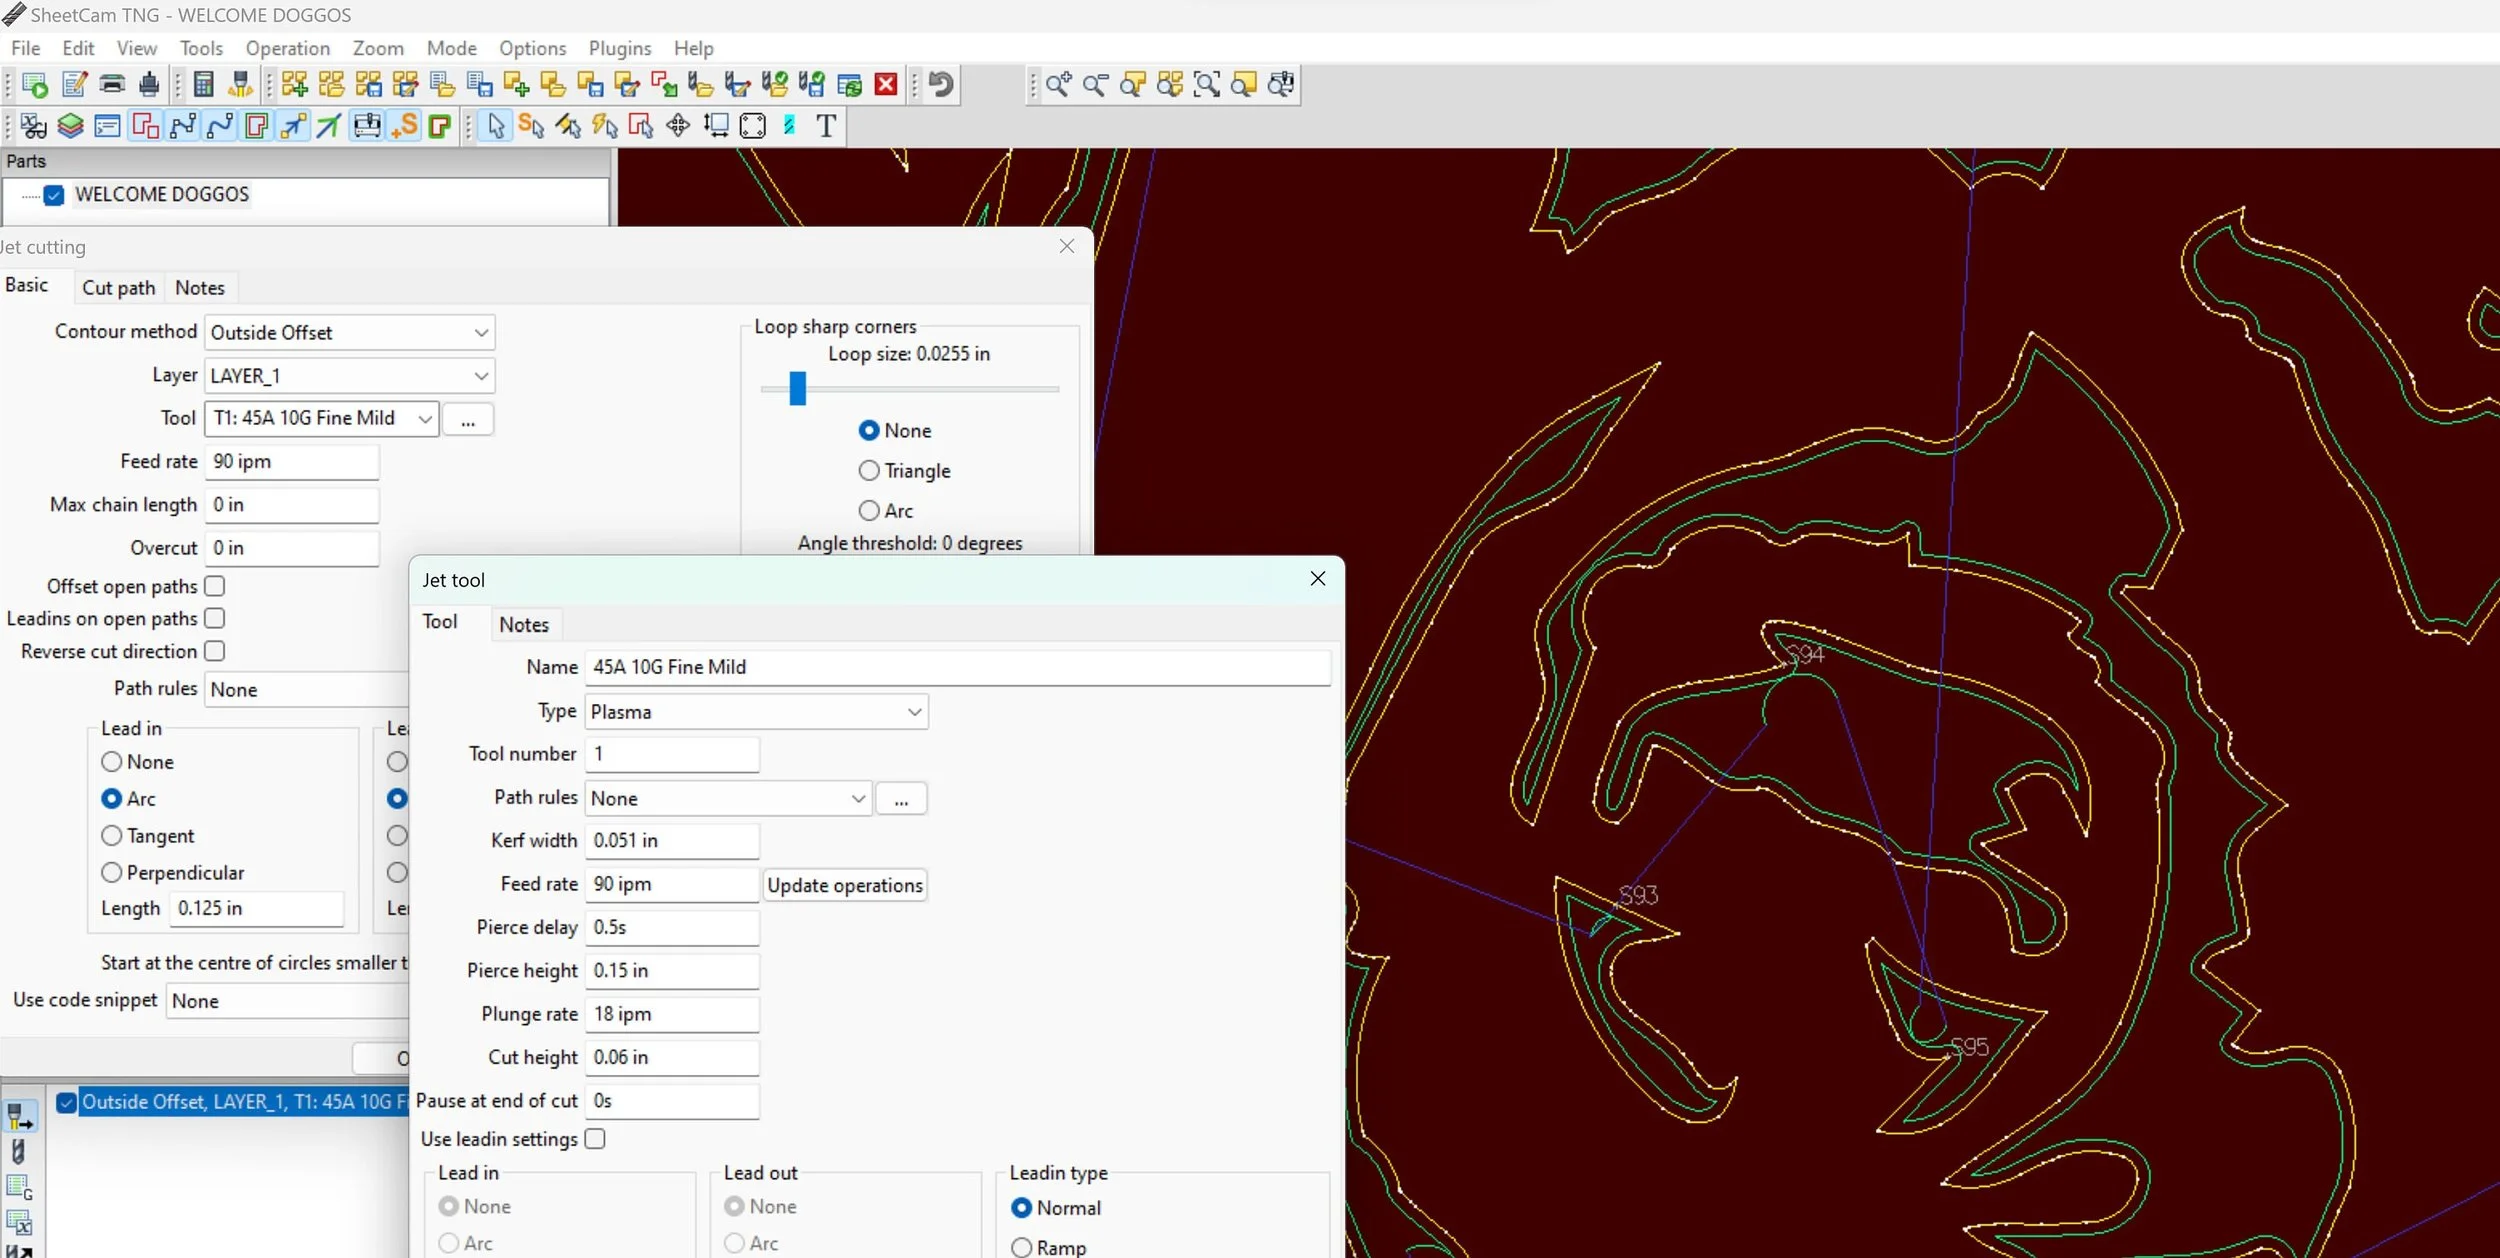This screenshot has height=1258, width=2500.
Task: Click the layers stack icon
Action: (70, 126)
